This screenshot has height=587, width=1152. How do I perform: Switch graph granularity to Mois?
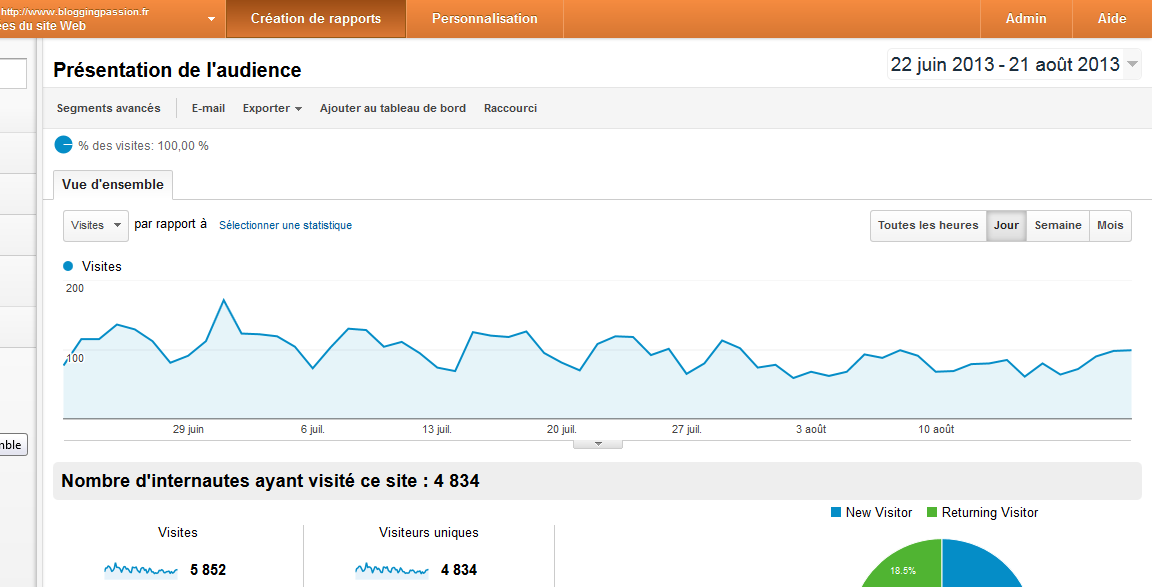[1110, 226]
